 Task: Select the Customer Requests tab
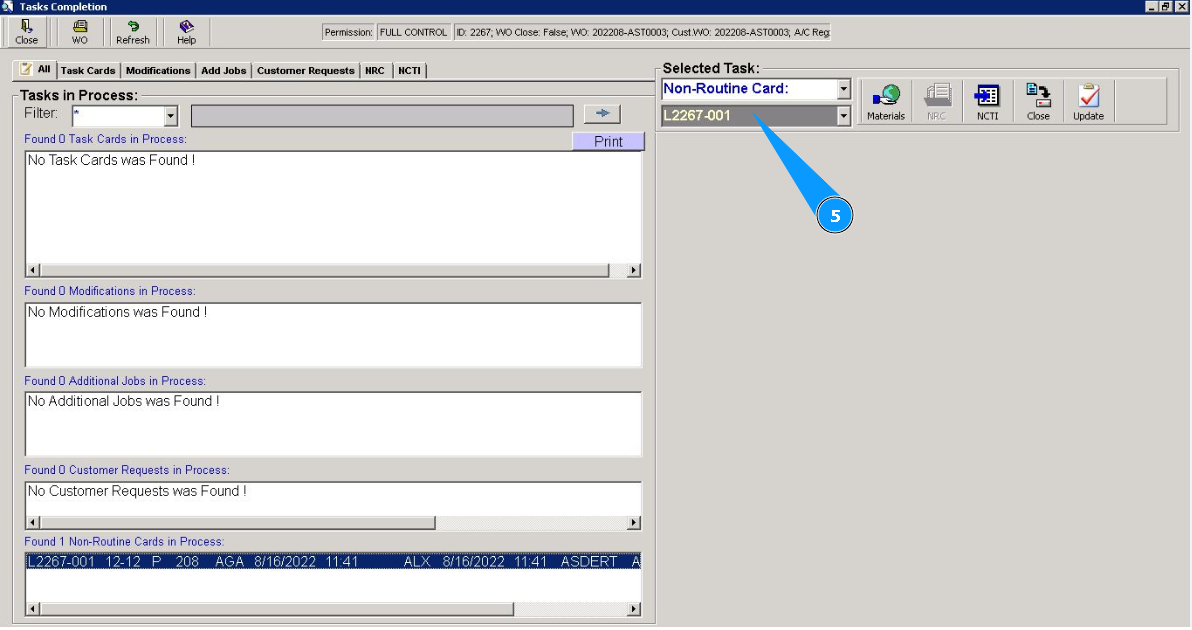(306, 71)
